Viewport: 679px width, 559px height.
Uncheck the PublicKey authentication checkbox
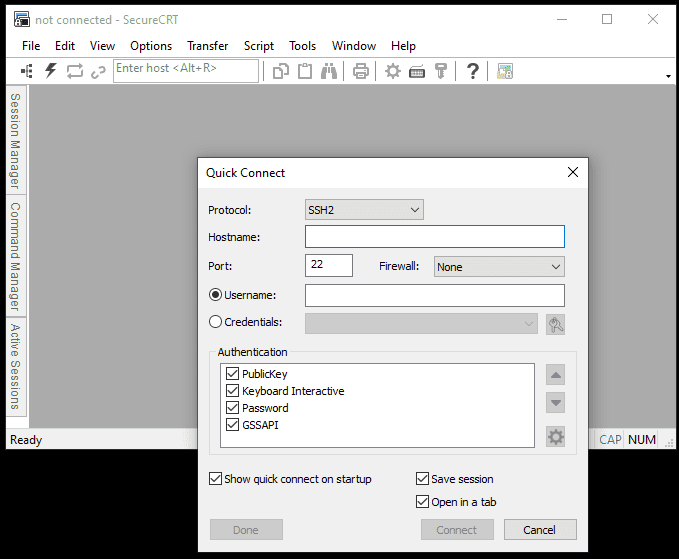(233, 373)
